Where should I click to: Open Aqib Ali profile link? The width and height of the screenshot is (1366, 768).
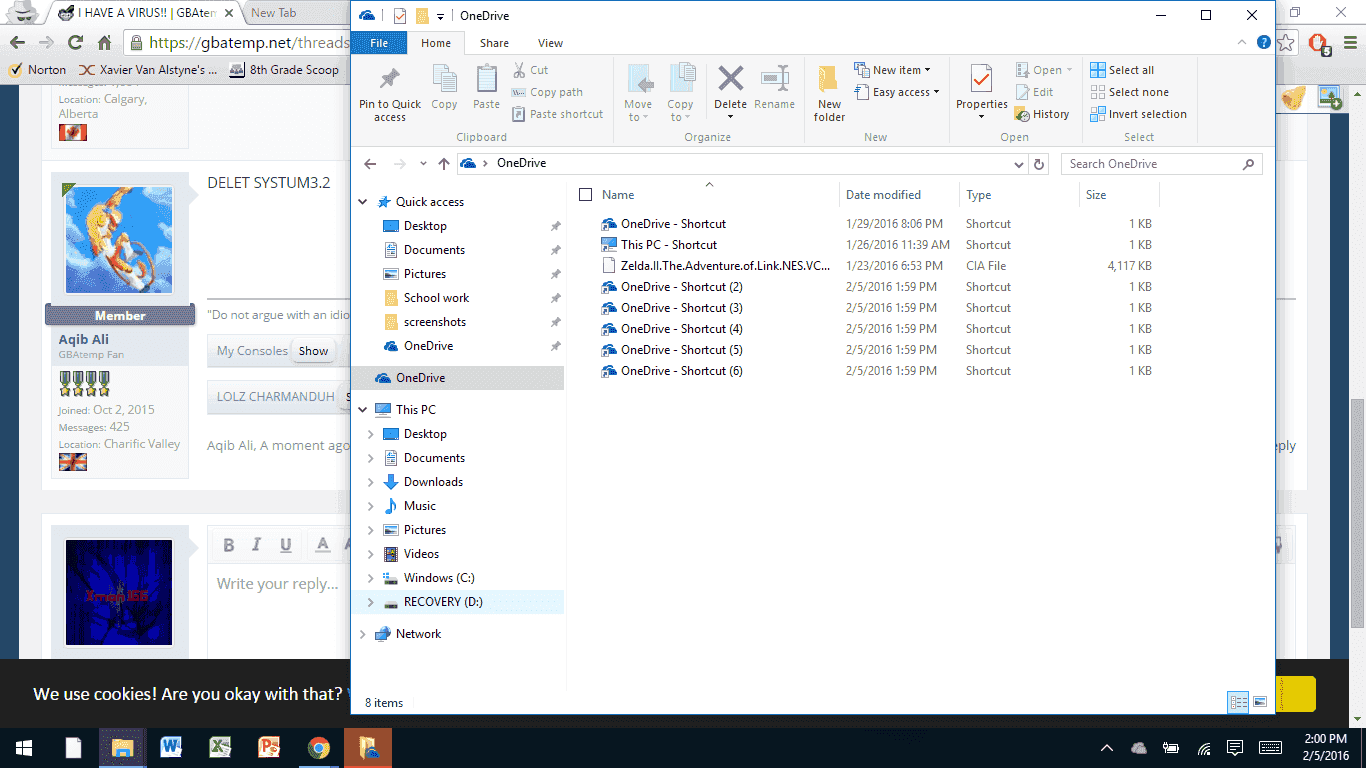84,339
